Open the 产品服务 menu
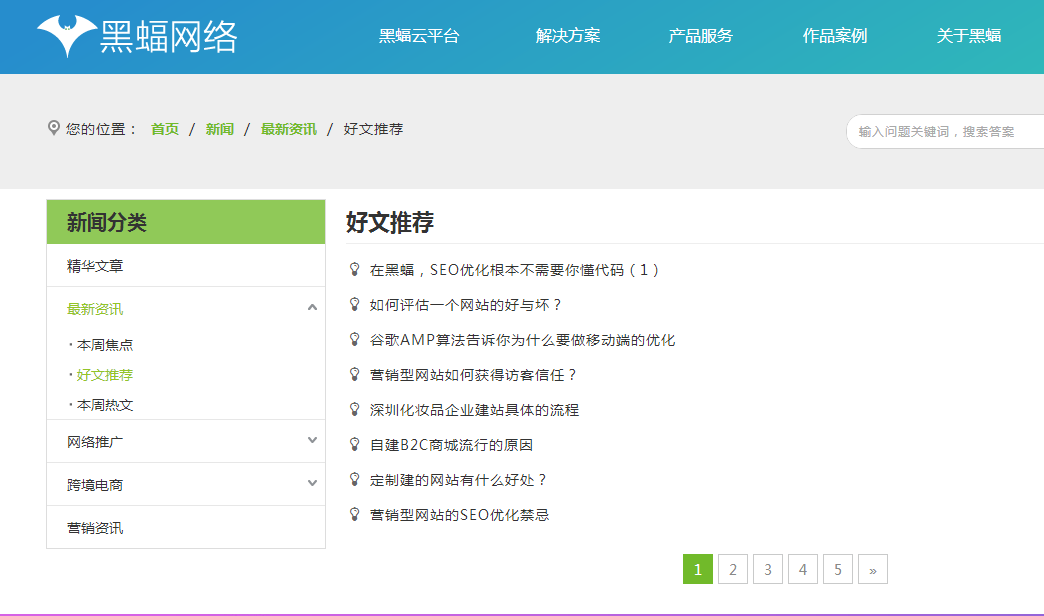Image resolution: width=1044 pixels, height=616 pixels. pos(700,34)
